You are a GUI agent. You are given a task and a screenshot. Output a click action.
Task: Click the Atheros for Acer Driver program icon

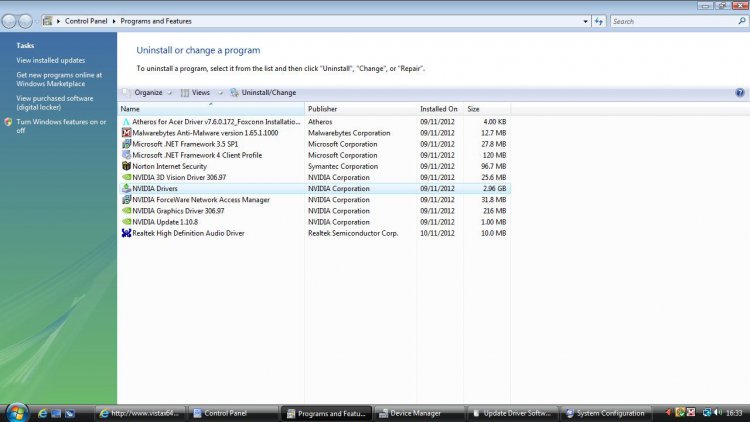[126, 122]
